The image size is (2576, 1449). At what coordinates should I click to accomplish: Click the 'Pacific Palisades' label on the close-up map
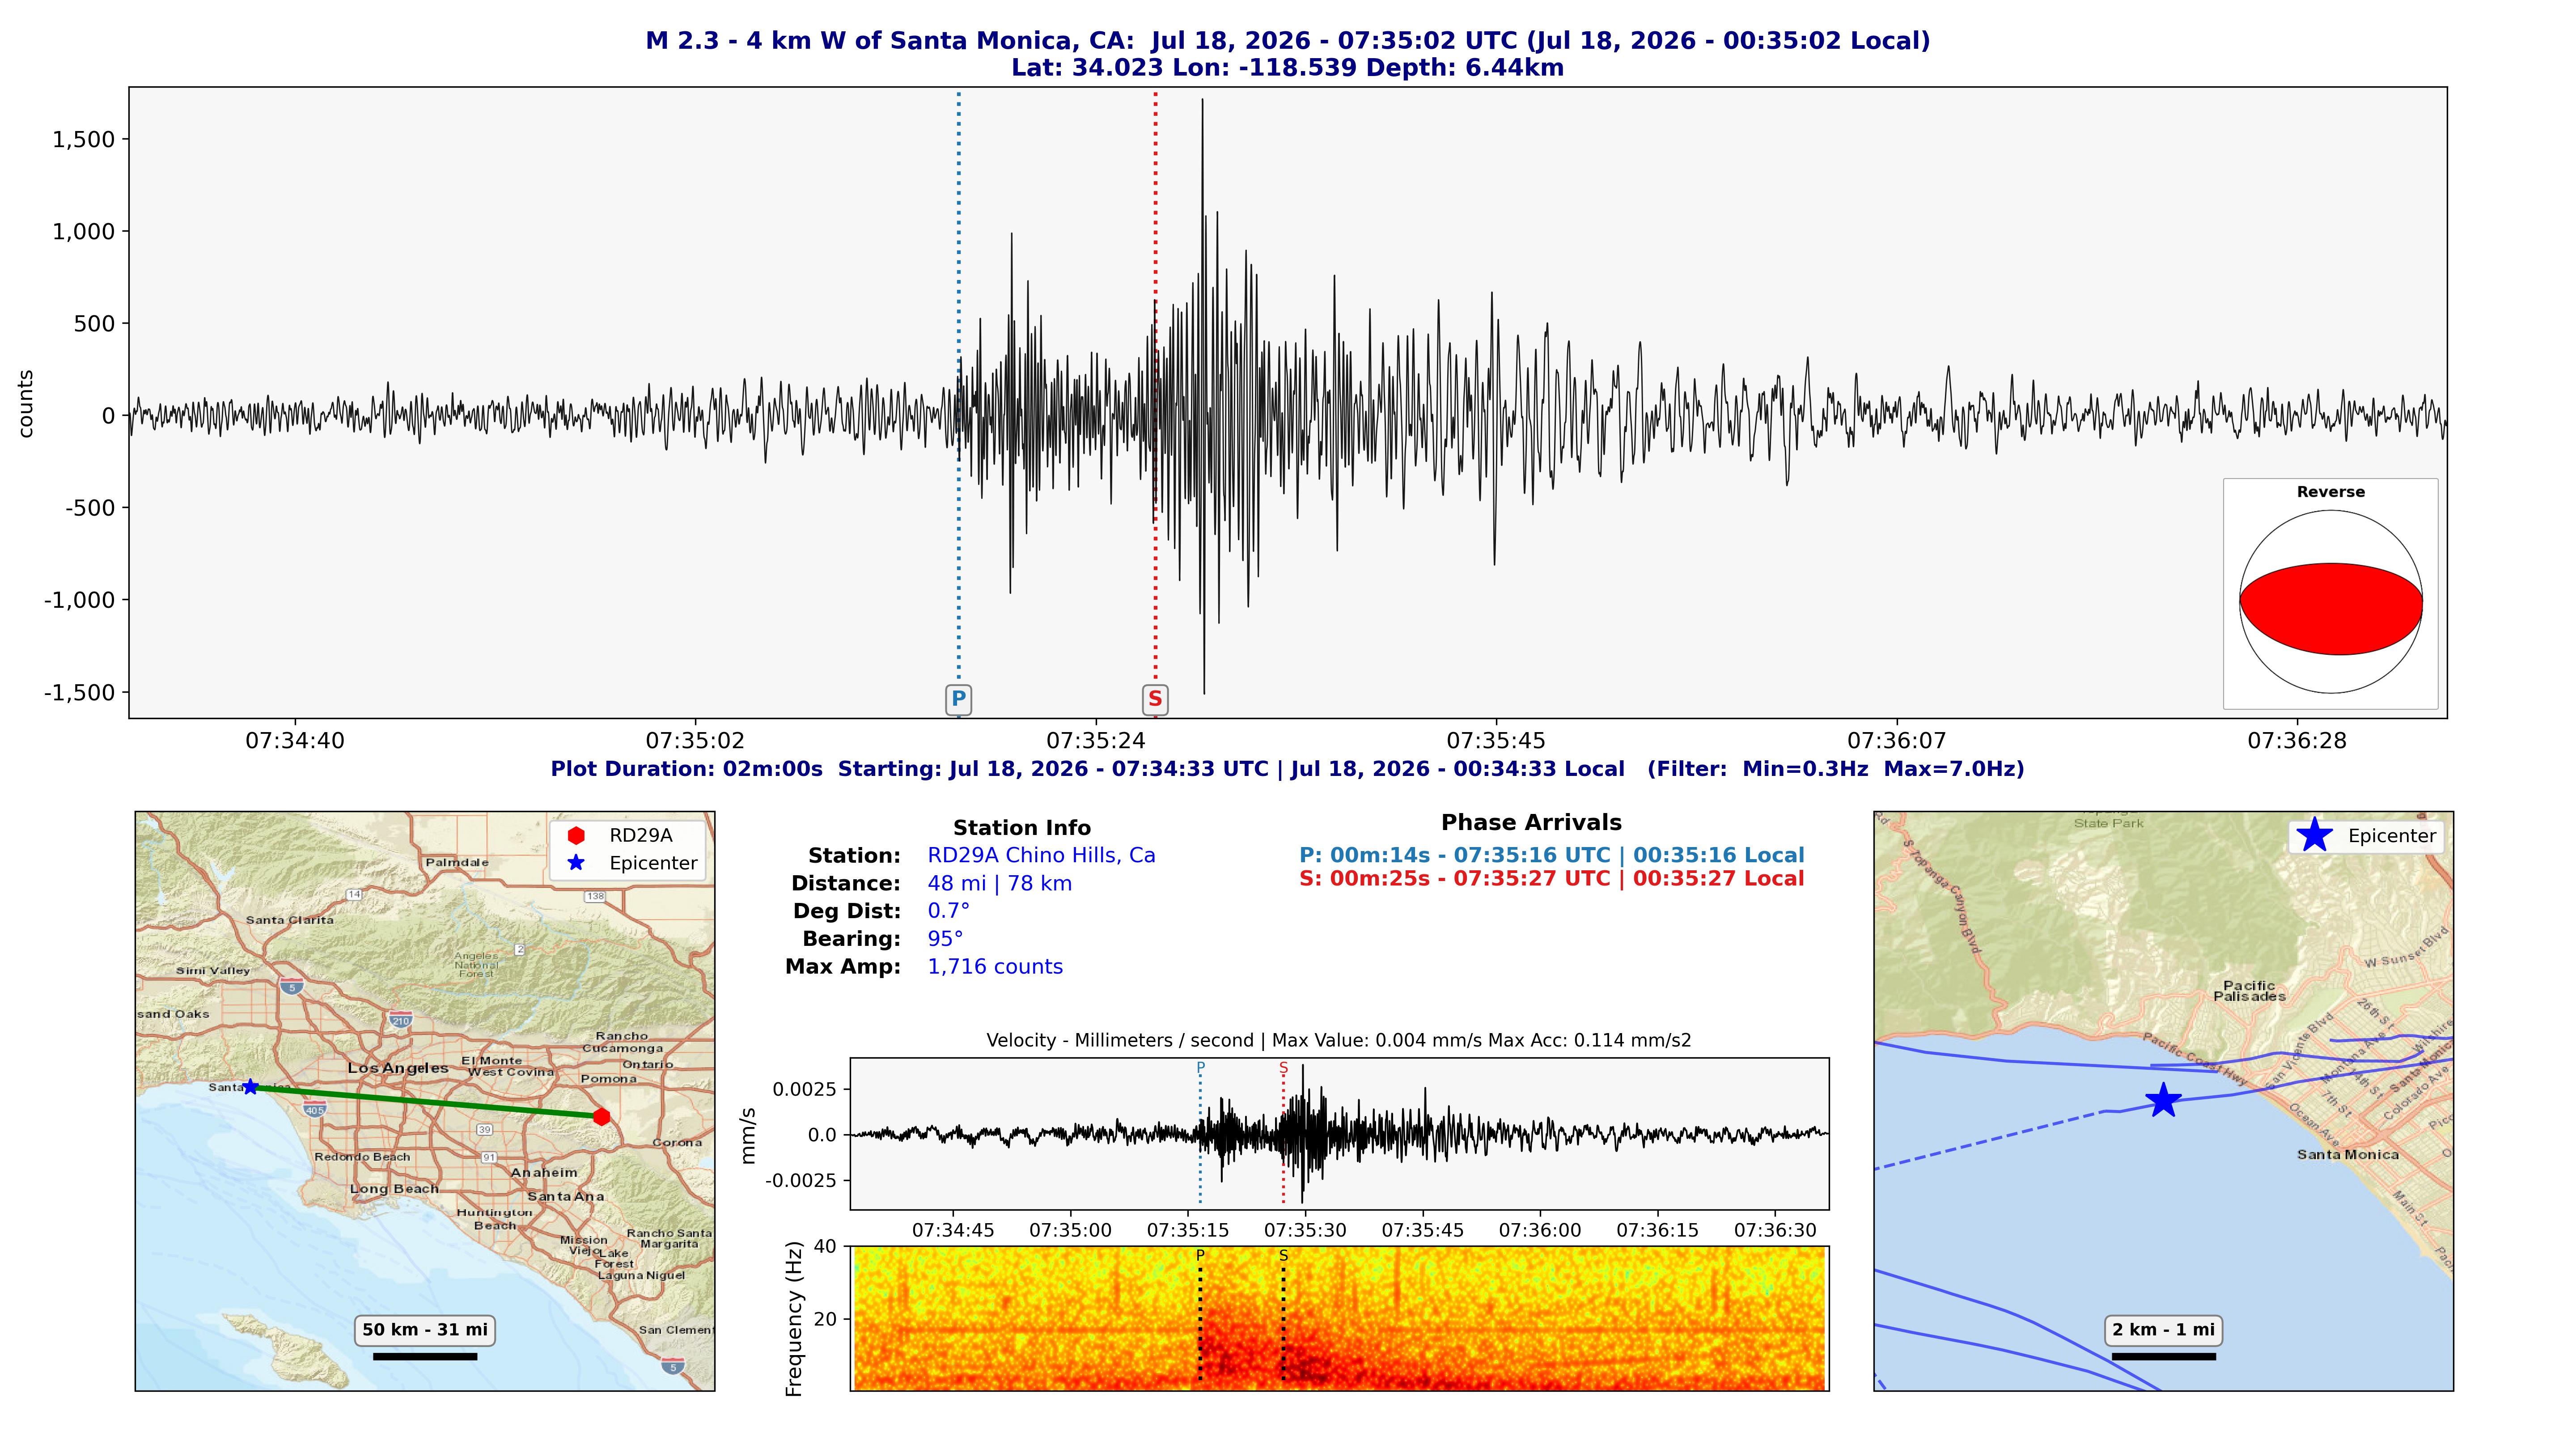click(x=2249, y=991)
